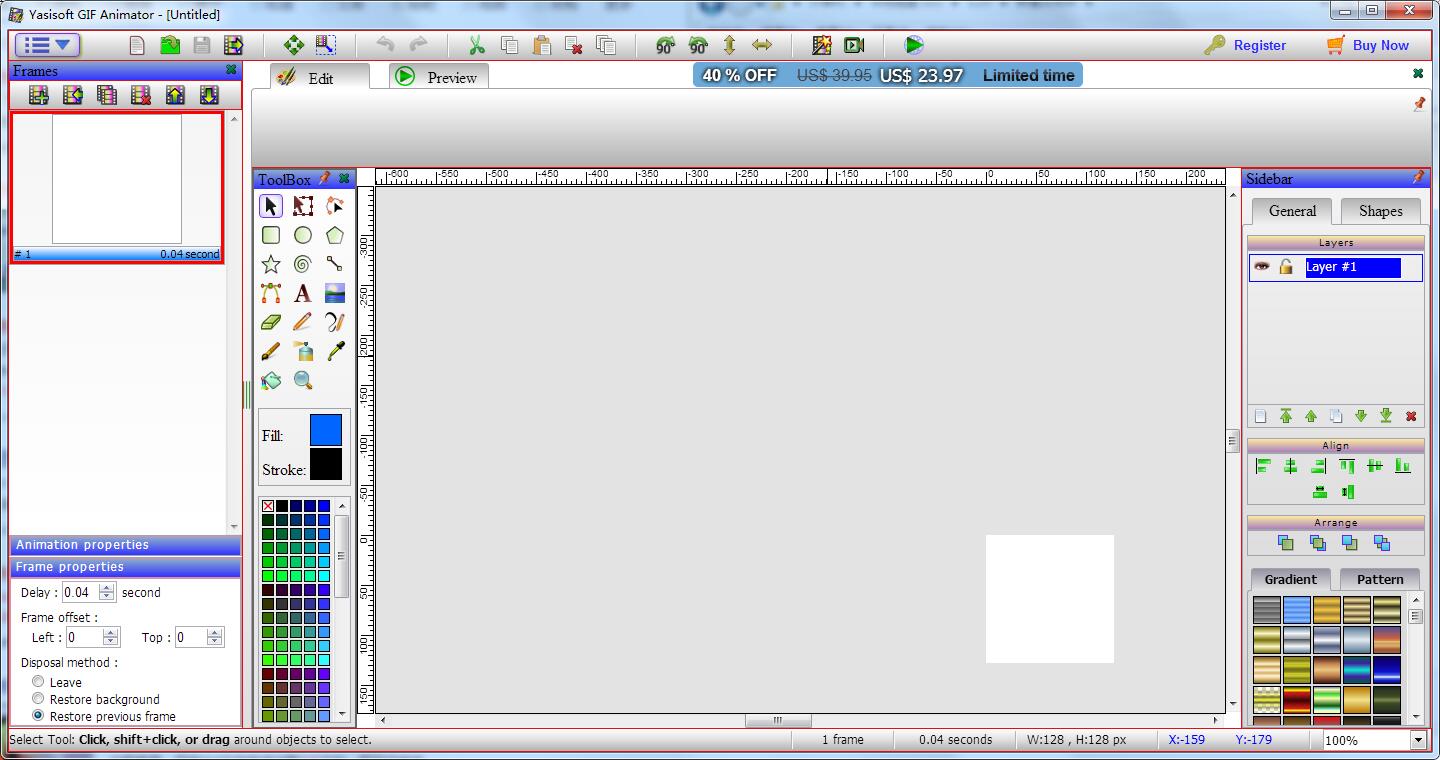Choose the Spiral shape tool
Image resolution: width=1440 pixels, height=760 pixels.
point(303,264)
